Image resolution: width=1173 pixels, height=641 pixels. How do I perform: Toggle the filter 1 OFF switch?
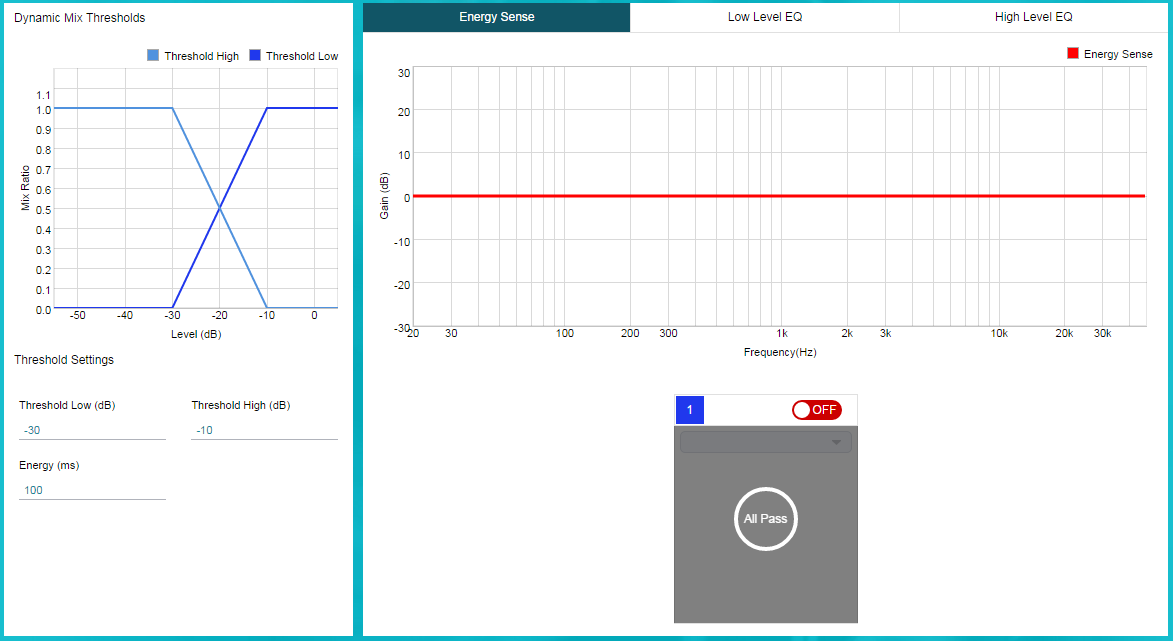click(x=816, y=410)
